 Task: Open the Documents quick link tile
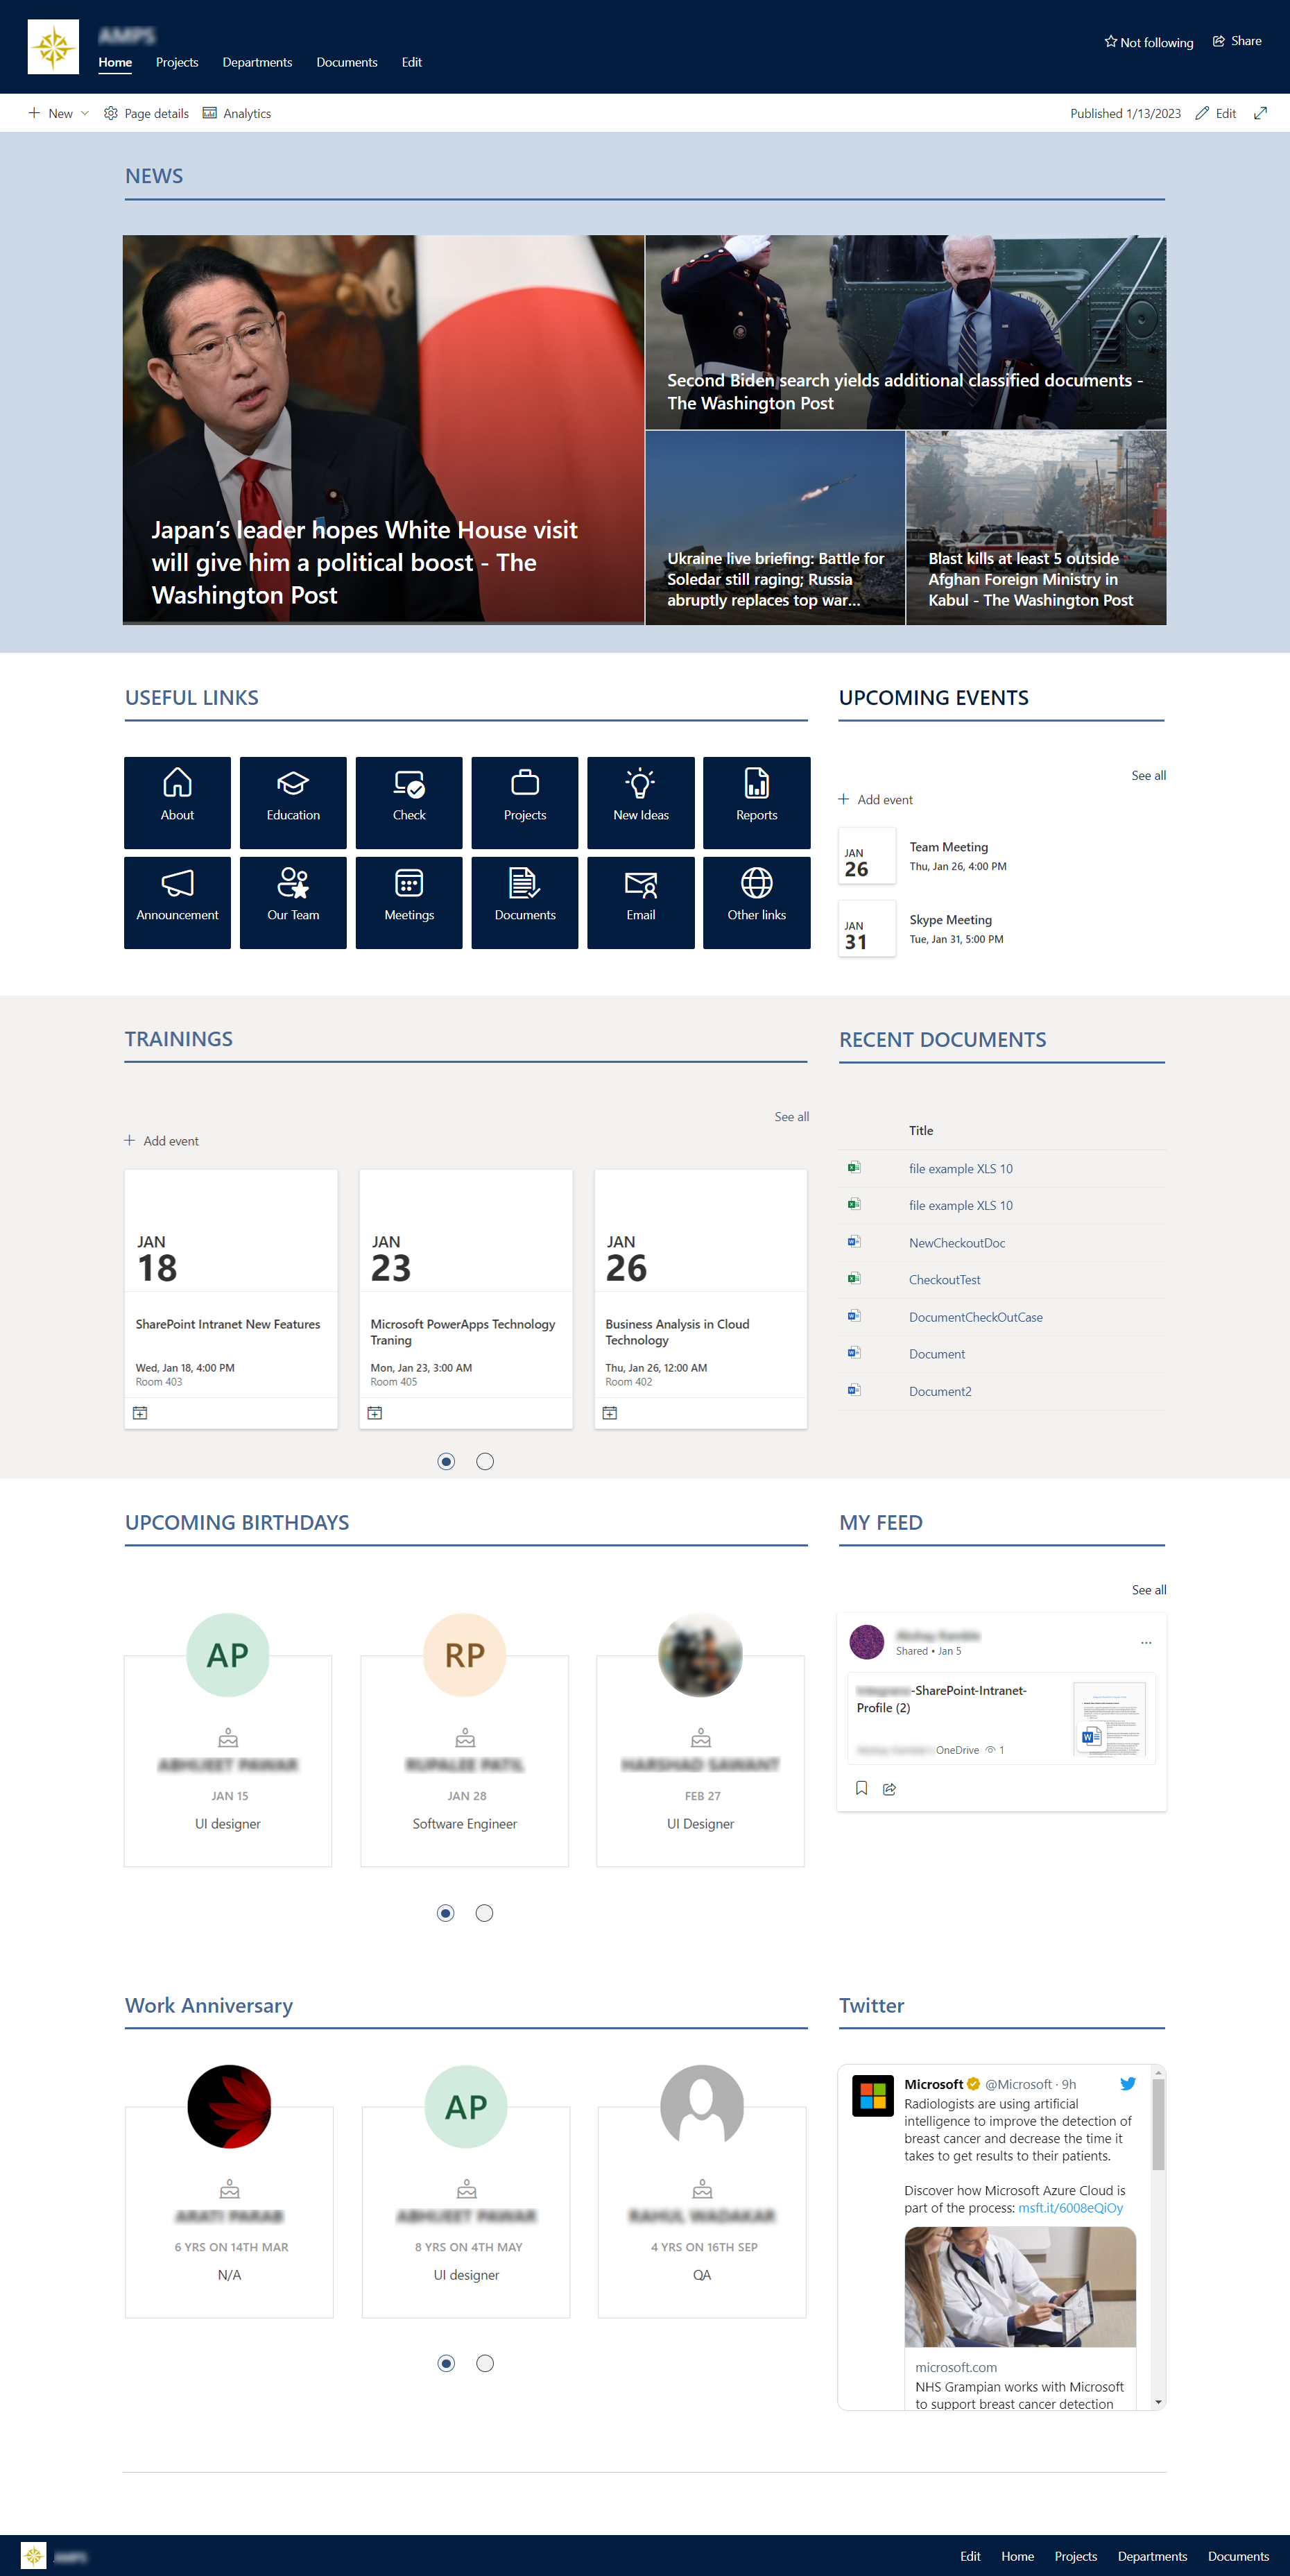tap(525, 902)
